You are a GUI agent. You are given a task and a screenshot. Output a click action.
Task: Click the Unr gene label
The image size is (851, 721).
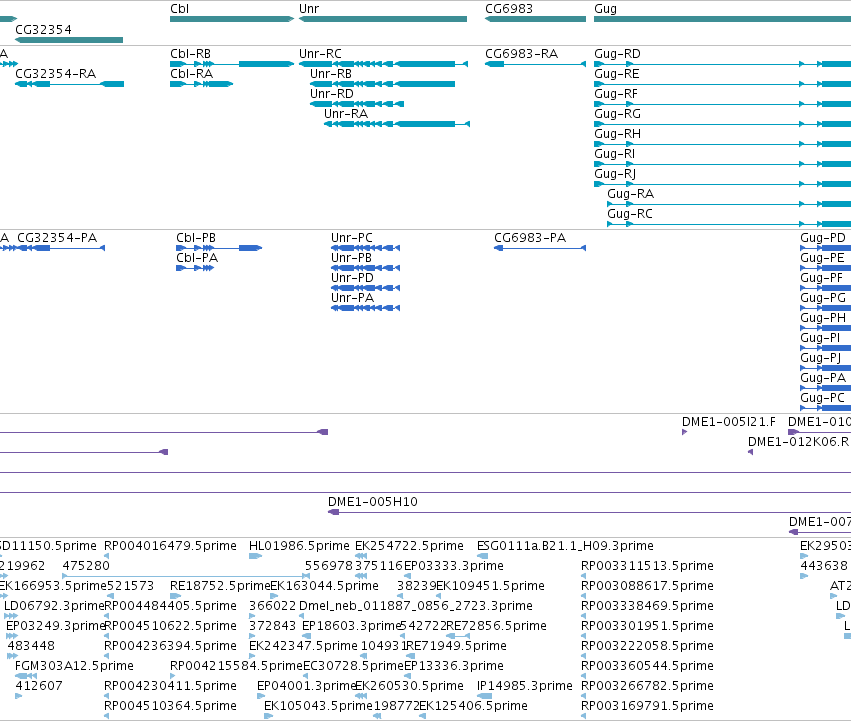(309, 9)
